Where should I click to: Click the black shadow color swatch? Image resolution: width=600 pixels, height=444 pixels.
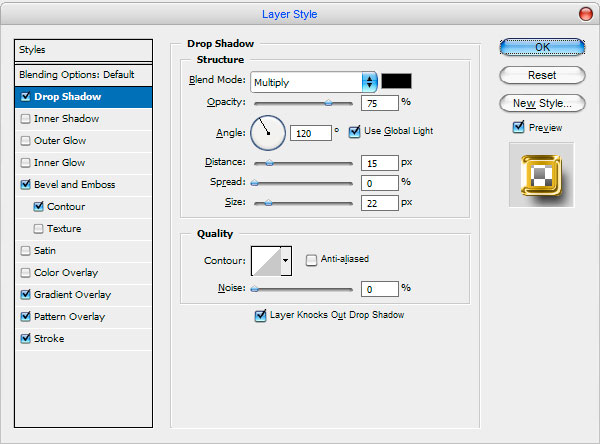point(396,81)
